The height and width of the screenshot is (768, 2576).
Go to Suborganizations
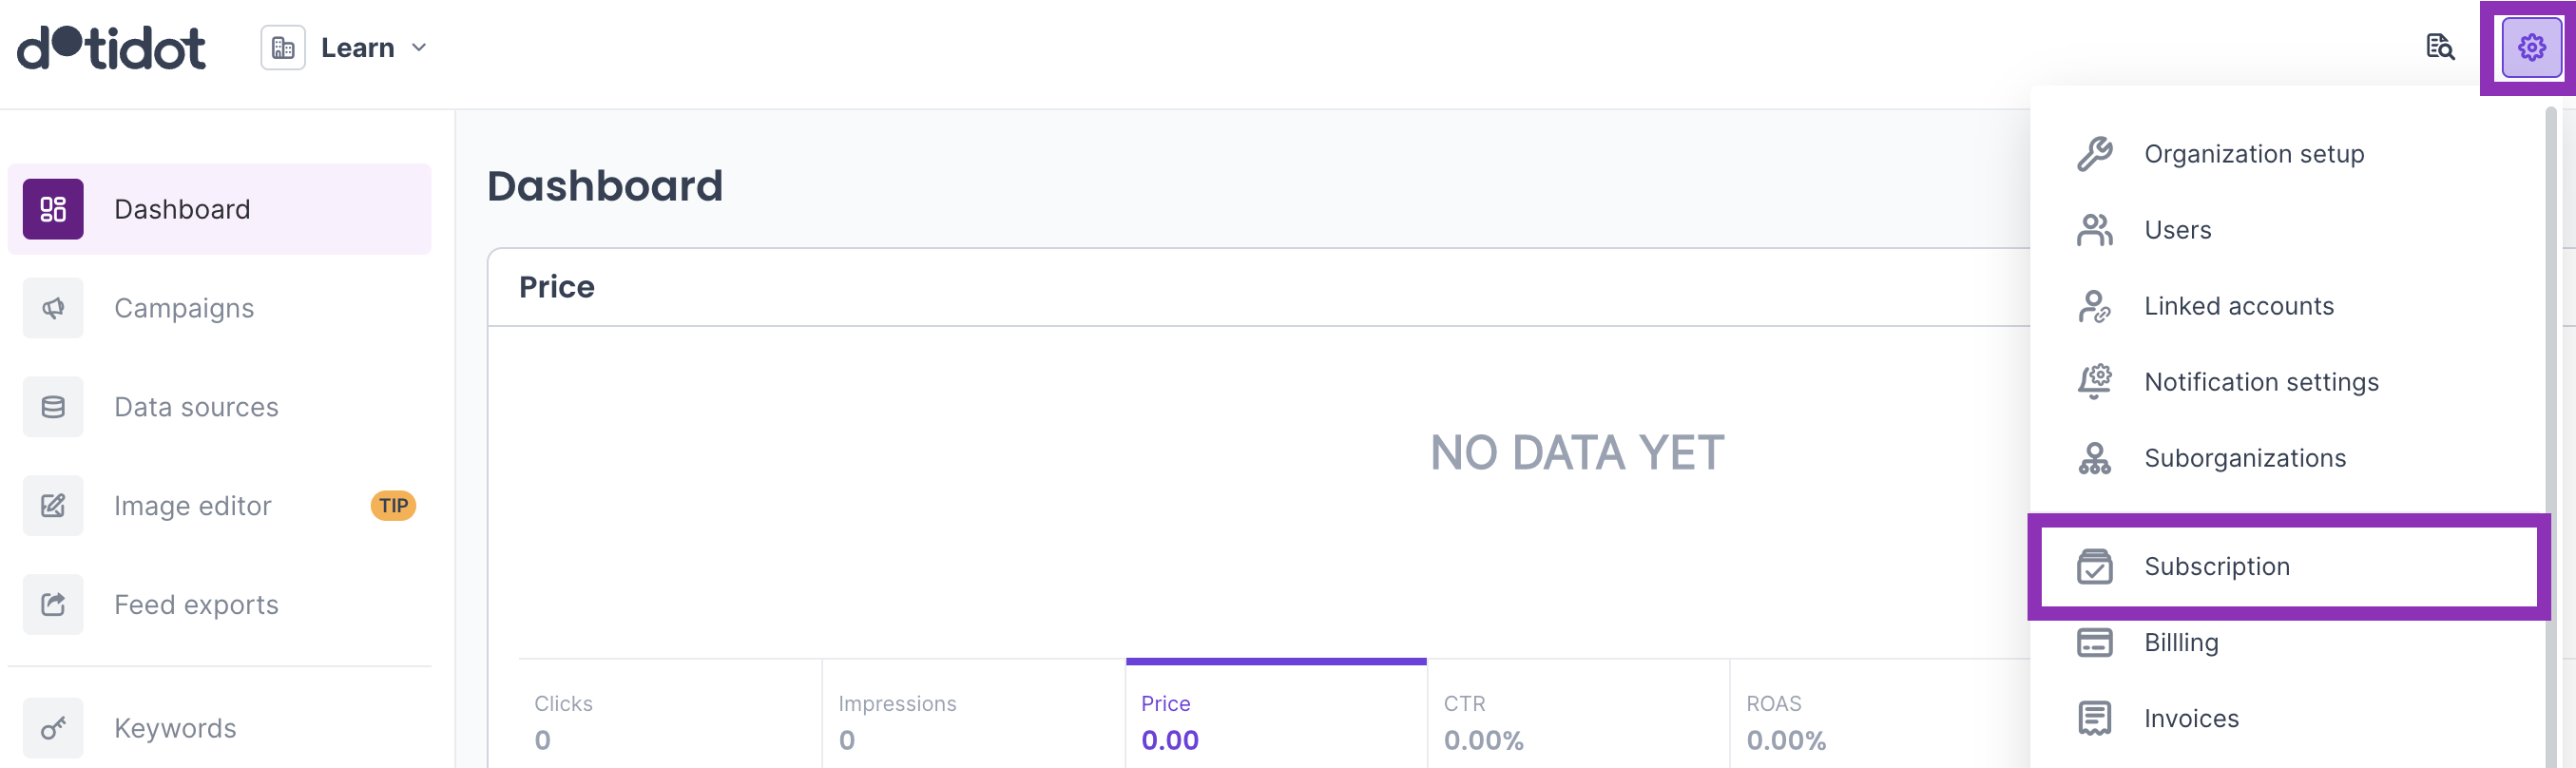coord(2244,458)
